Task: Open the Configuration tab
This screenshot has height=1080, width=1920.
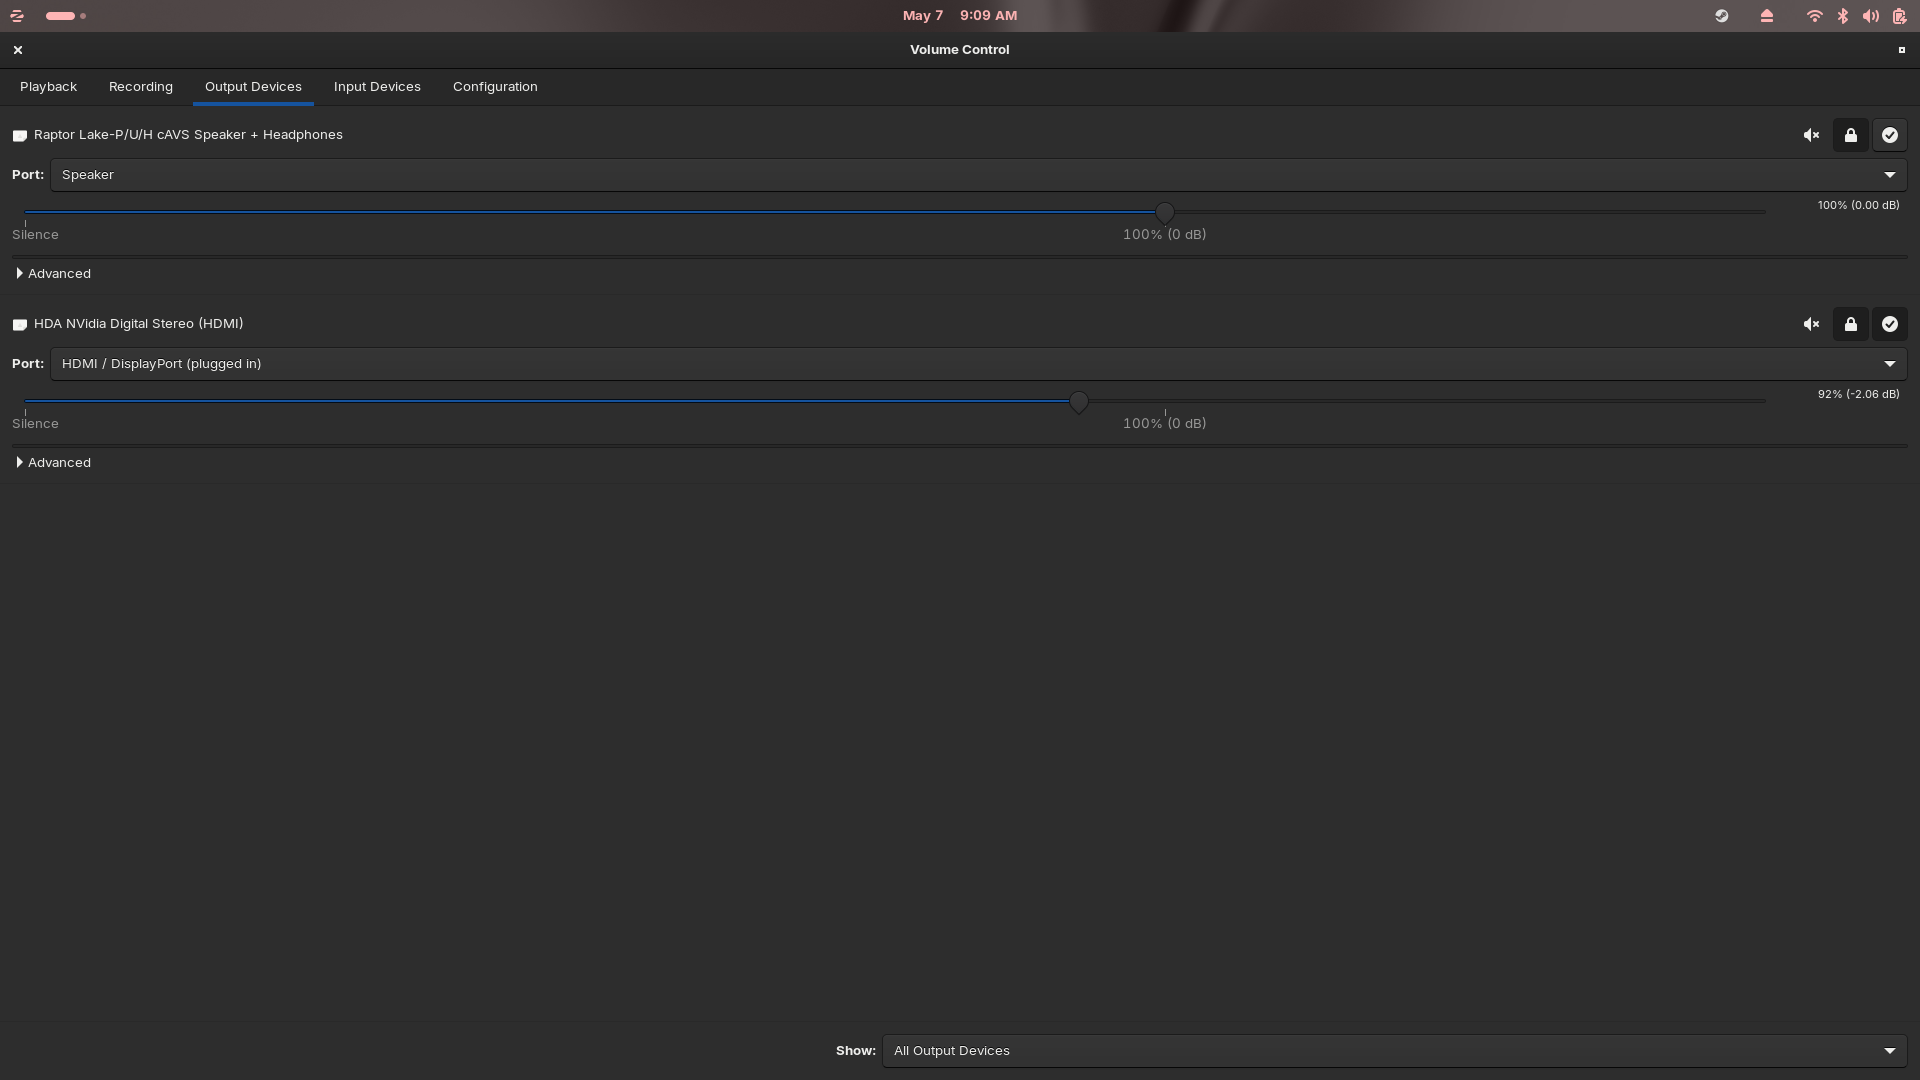Action: point(495,87)
